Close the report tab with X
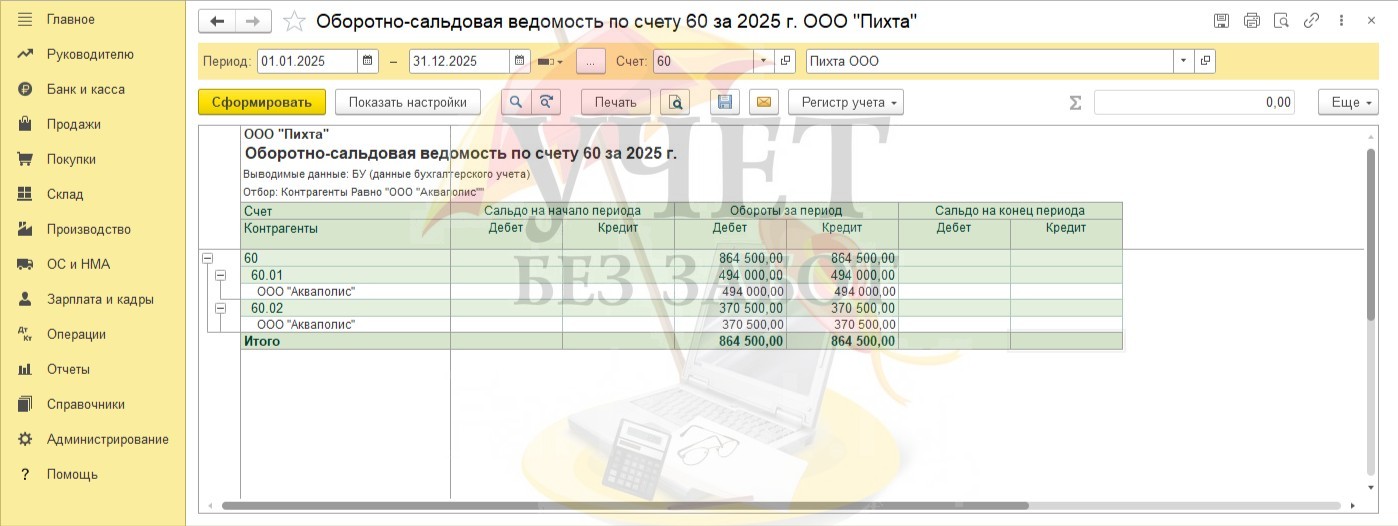Image resolution: width=1398 pixels, height=526 pixels. tap(1372, 21)
